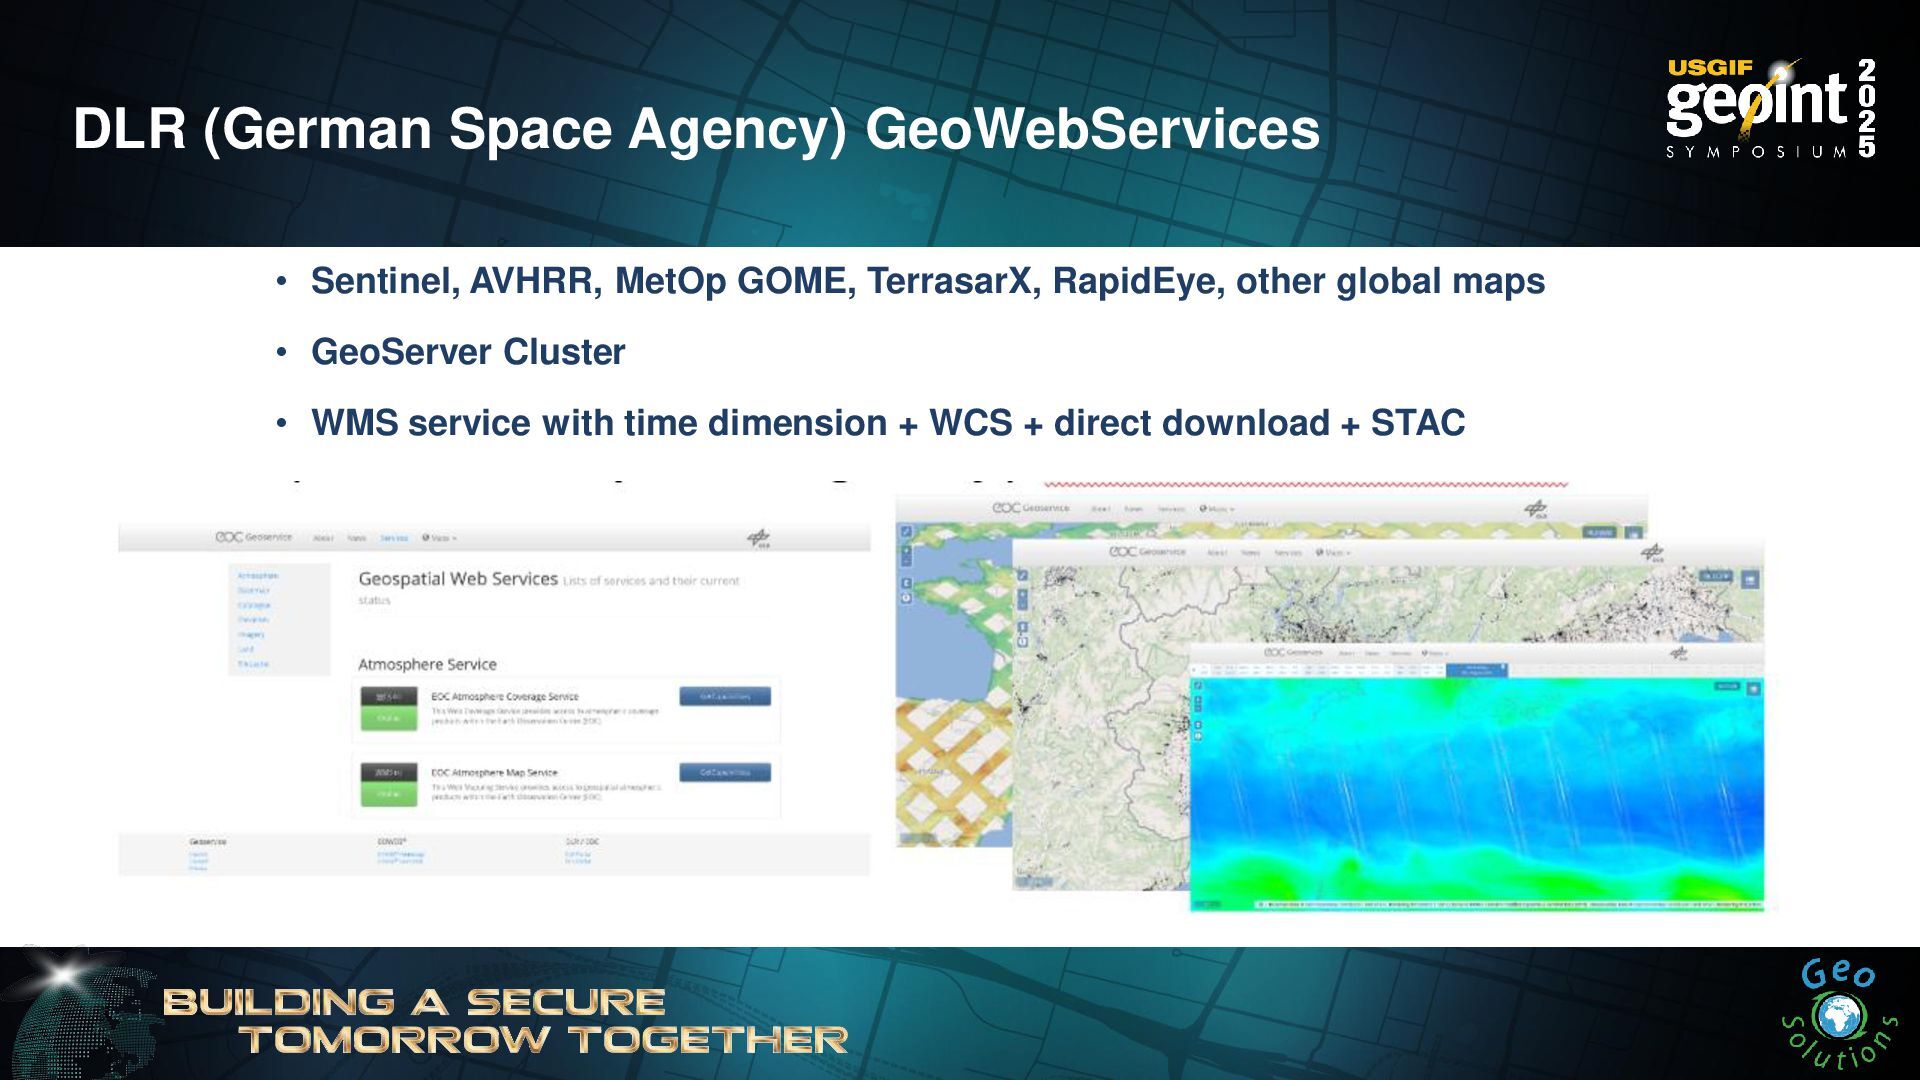This screenshot has width=1920, height=1080.
Task: Click the EOC Geoservice logo on the services page
Action: tap(254, 537)
